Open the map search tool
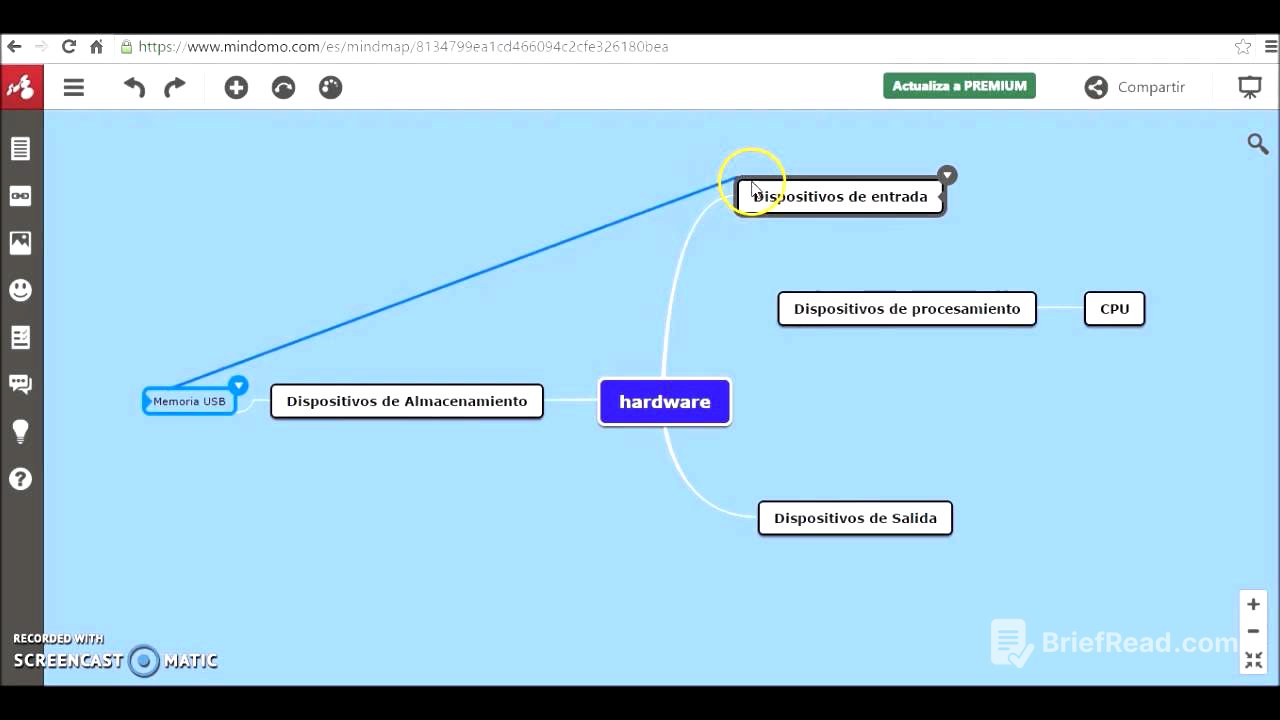The height and width of the screenshot is (720, 1280). (x=1257, y=144)
